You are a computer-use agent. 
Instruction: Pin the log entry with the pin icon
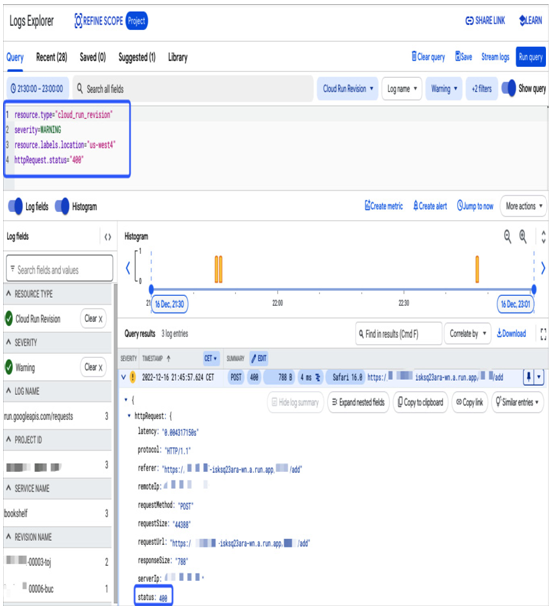coord(528,376)
